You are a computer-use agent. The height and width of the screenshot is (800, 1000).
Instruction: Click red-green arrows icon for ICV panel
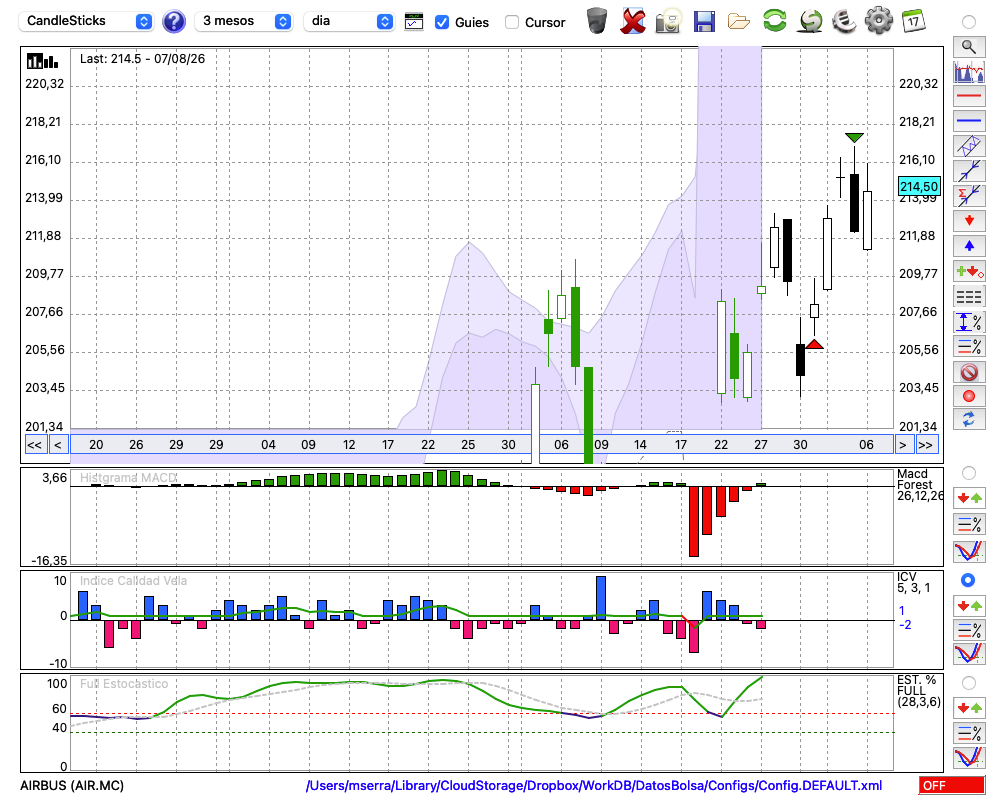[969, 605]
